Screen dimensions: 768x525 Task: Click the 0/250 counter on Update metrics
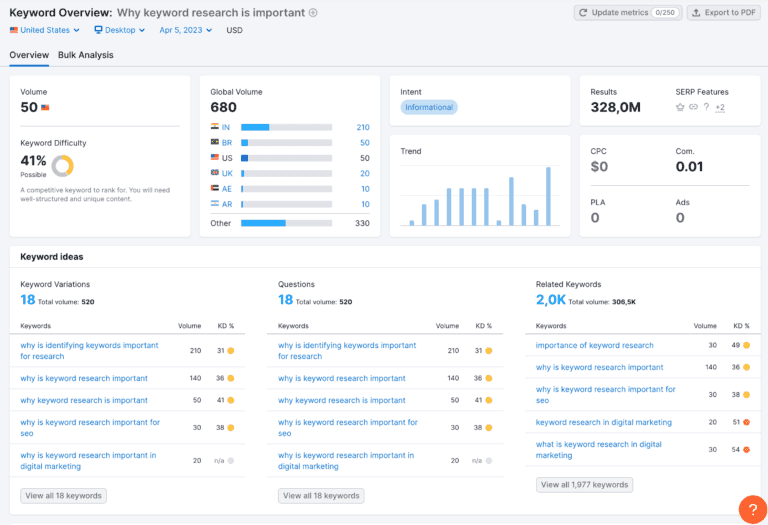pyautogui.click(x=665, y=13)
